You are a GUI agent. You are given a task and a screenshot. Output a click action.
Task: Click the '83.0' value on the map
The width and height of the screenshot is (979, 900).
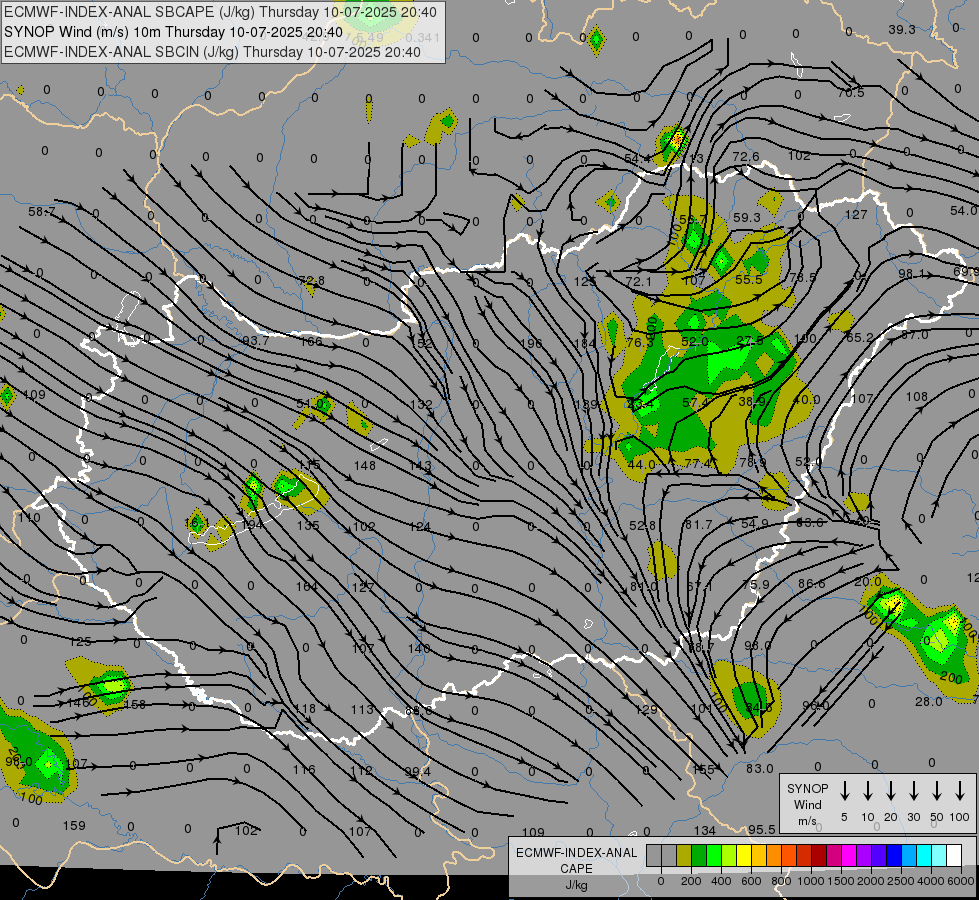point(759,768)
